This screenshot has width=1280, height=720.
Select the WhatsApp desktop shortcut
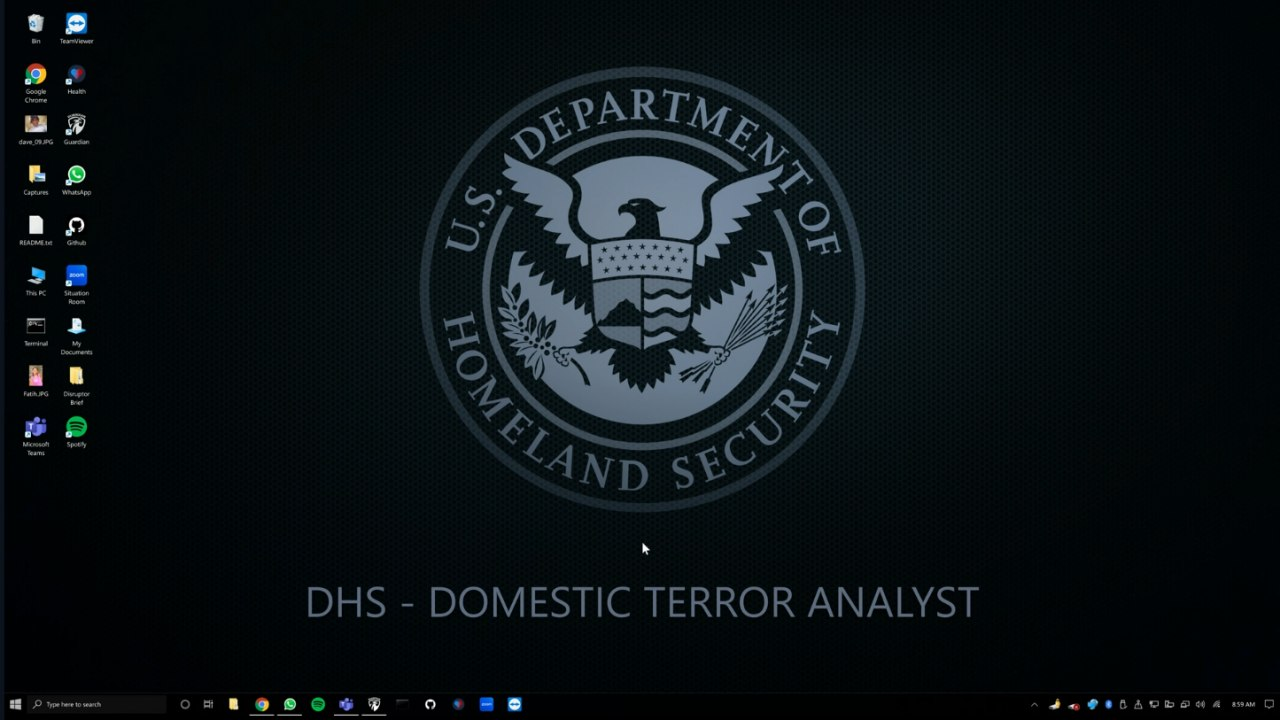tap(76, 180)
